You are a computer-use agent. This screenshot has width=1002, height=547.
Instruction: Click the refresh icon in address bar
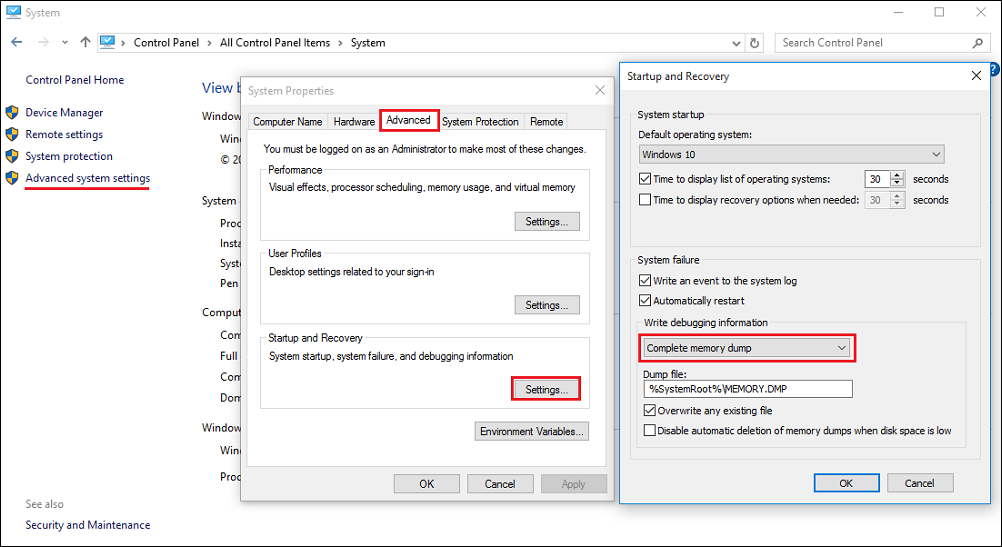click(x=755, y=43)
